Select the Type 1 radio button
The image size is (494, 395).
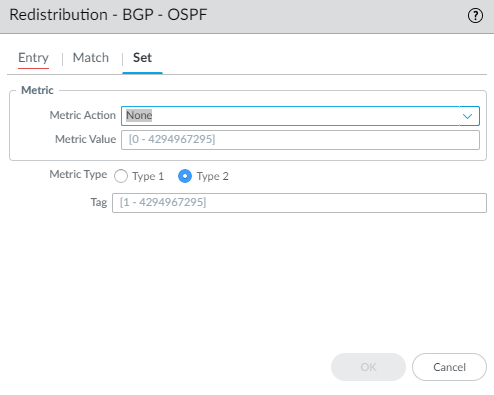point(121,176)
